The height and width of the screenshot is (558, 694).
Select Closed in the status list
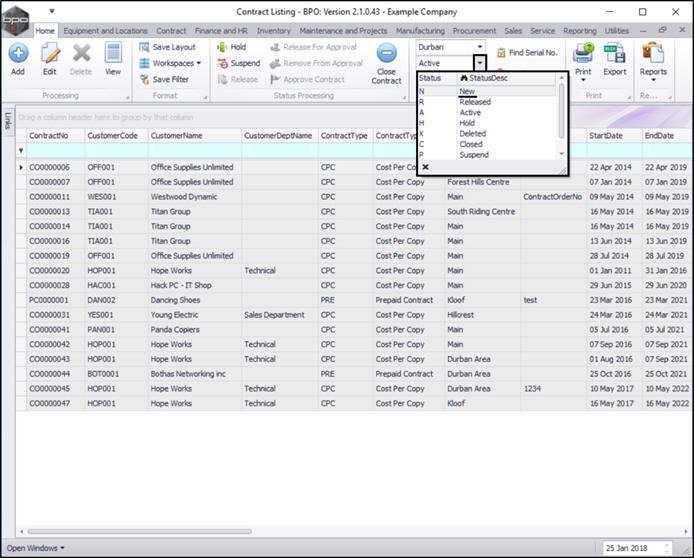click(x=486, y=144)
